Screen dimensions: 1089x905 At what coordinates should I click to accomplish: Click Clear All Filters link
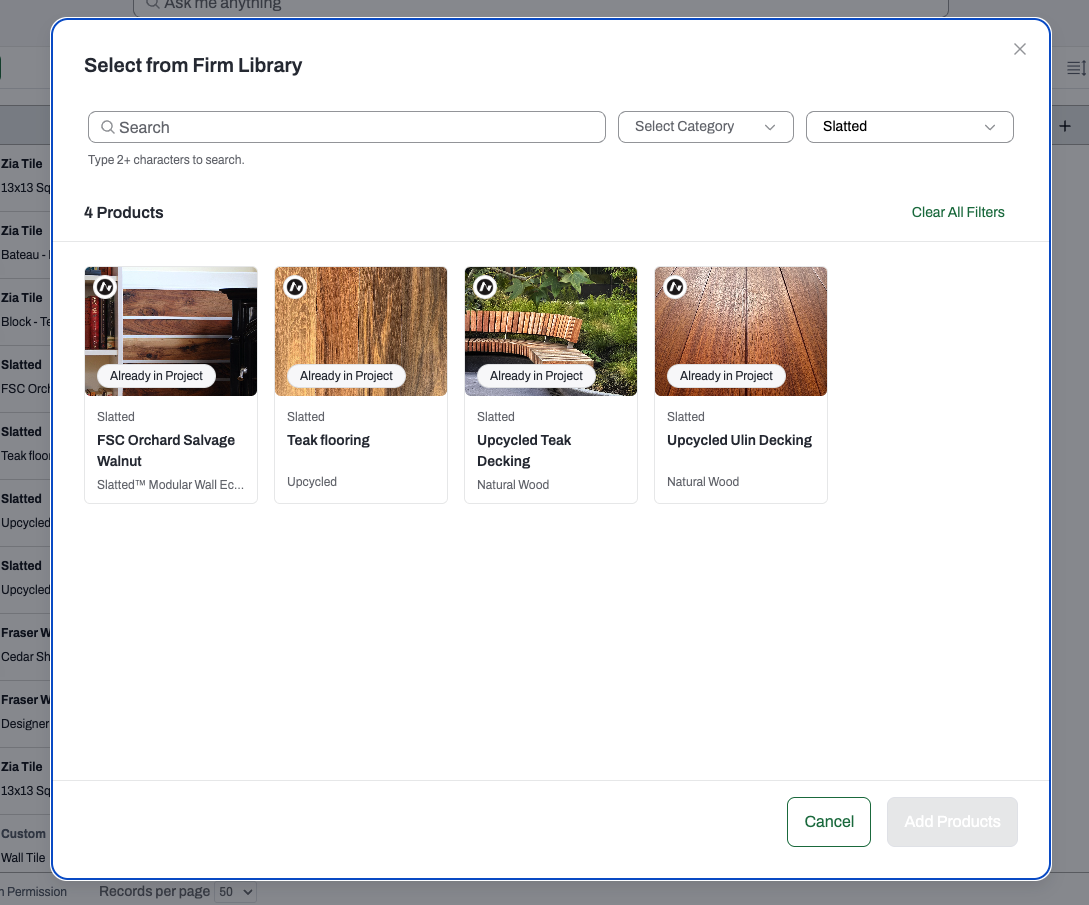pyautogui.click(x=958, y=213)
